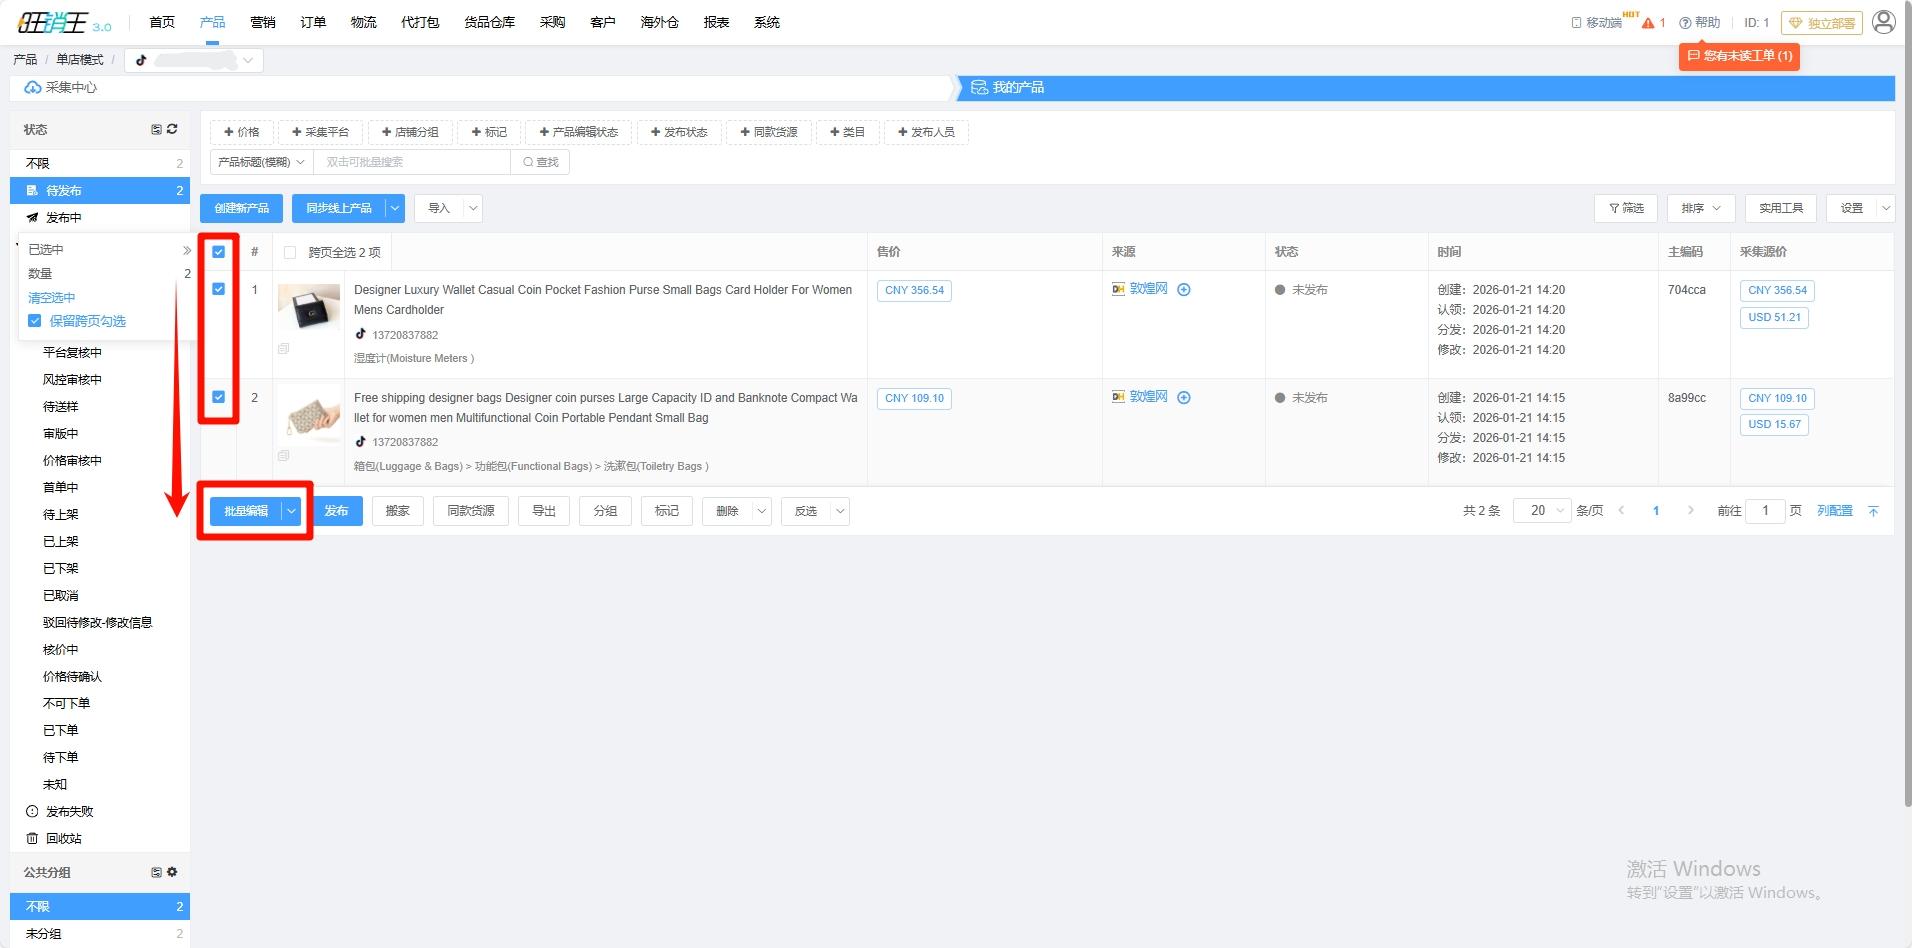1912x948 pixels.
Task: Click the 创建新产品 button
Action: tap(241, 208)
